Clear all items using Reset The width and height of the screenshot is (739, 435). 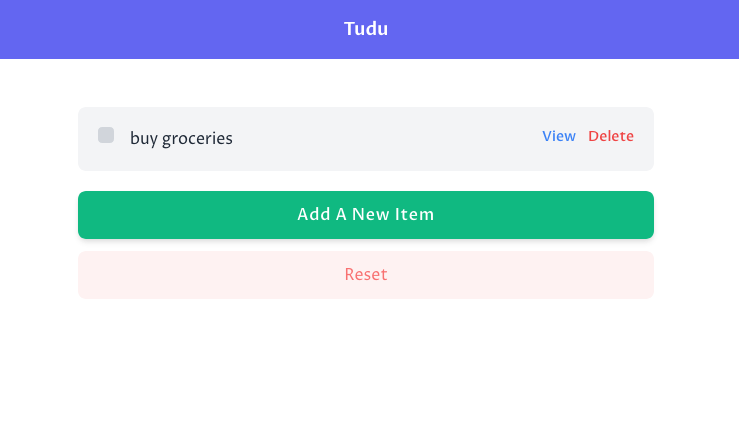point(366,275)
